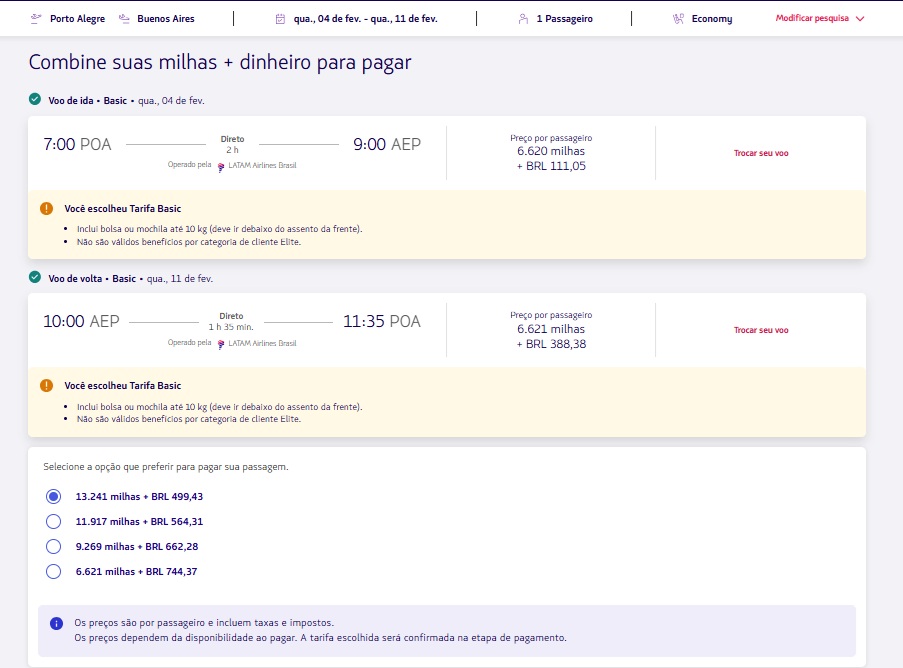Click the arrival plane icon beside Buenos Aires
The height and width of the screenshot is (668, 903).
[124, 18]
